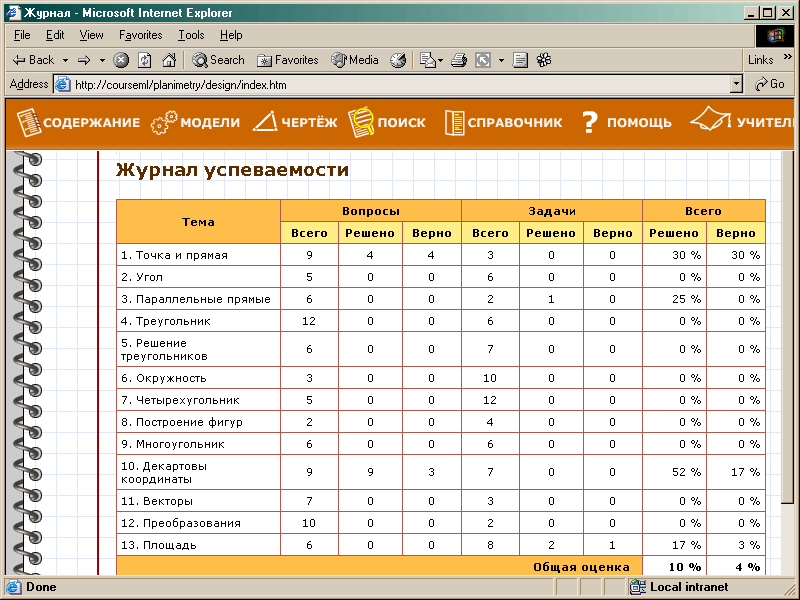The width and height of the screenshot is (800, 600).
Task: Expand the Back history dropdown arrow
Action: [x=65, y=61]
